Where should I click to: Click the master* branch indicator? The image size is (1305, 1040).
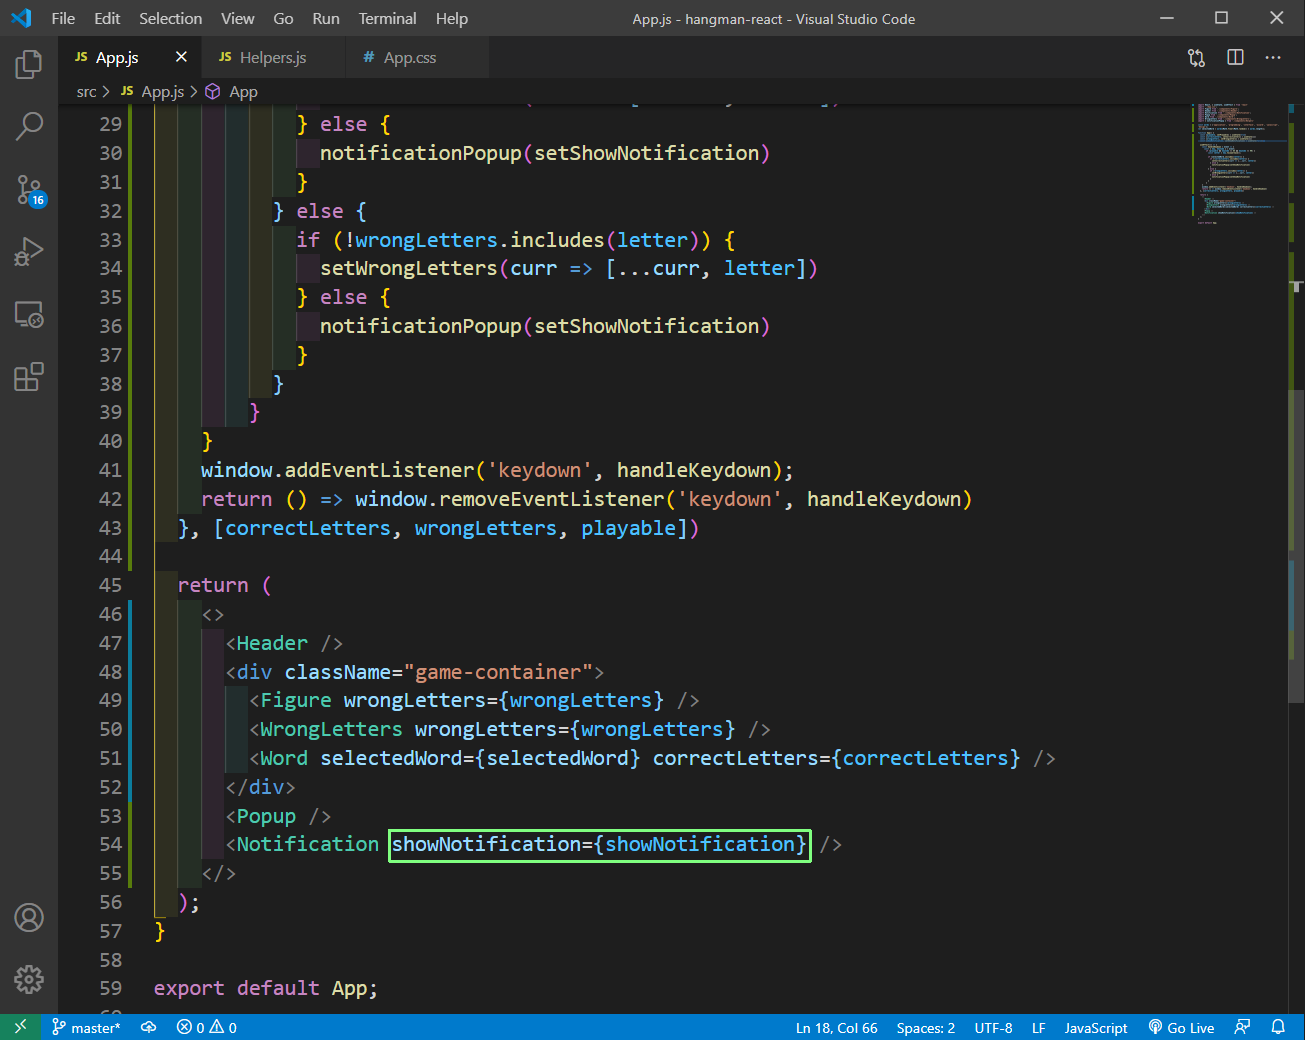coord(86,1027)
